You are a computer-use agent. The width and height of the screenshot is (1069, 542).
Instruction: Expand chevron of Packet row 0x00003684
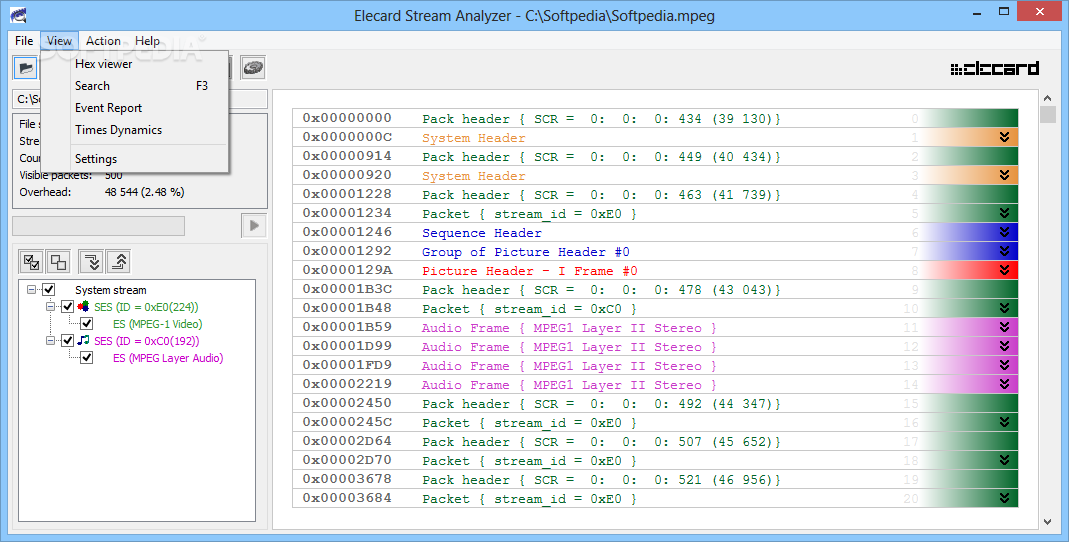(x=1004, y=499)
